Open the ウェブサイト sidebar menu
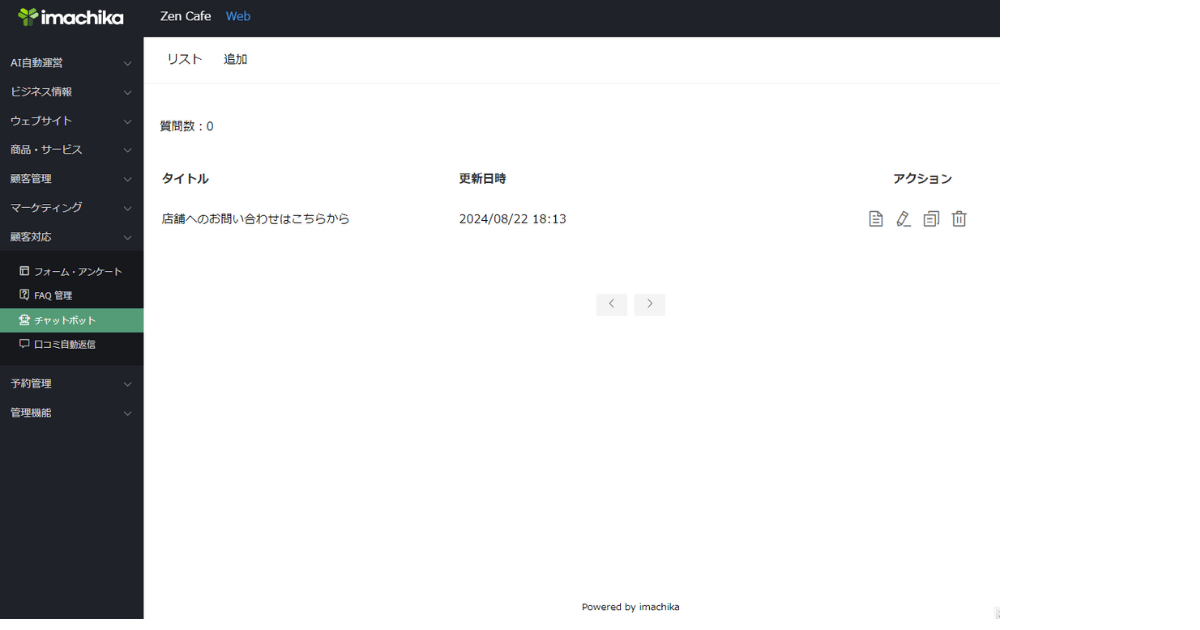This screenshot has width=1200, height=630. point(72,121)
